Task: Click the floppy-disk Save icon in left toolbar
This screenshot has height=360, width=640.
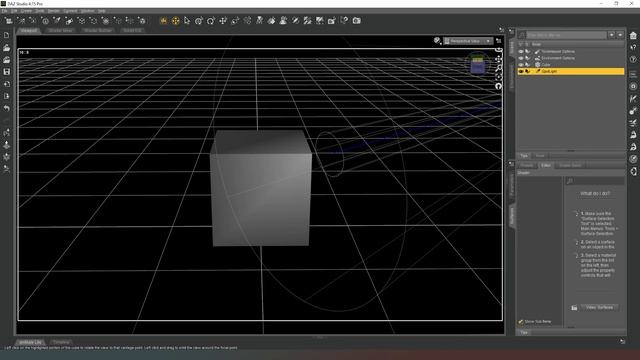Action: click(7, 72)
